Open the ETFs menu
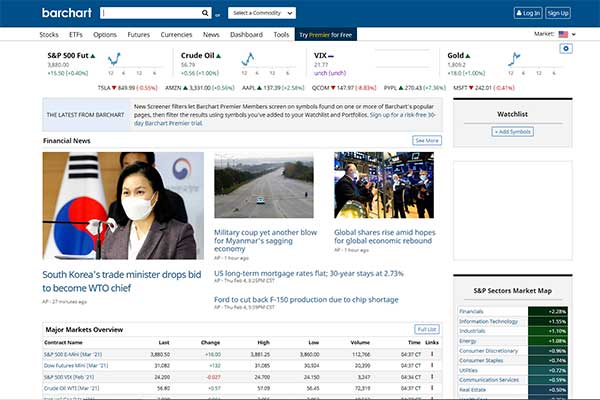This screenshot has height=400, width=600. (76, 34)
